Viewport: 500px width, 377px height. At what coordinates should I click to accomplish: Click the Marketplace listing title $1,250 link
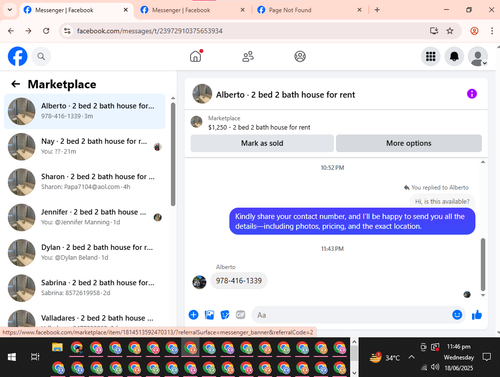click(259, 127)
